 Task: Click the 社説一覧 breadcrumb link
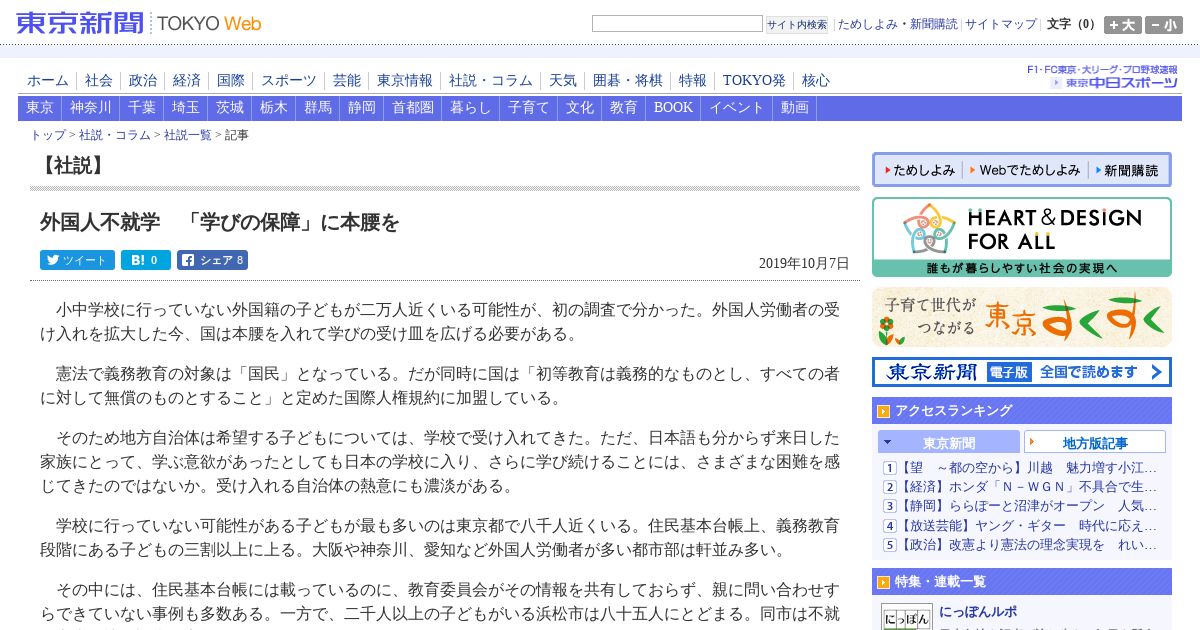point(188,135)
